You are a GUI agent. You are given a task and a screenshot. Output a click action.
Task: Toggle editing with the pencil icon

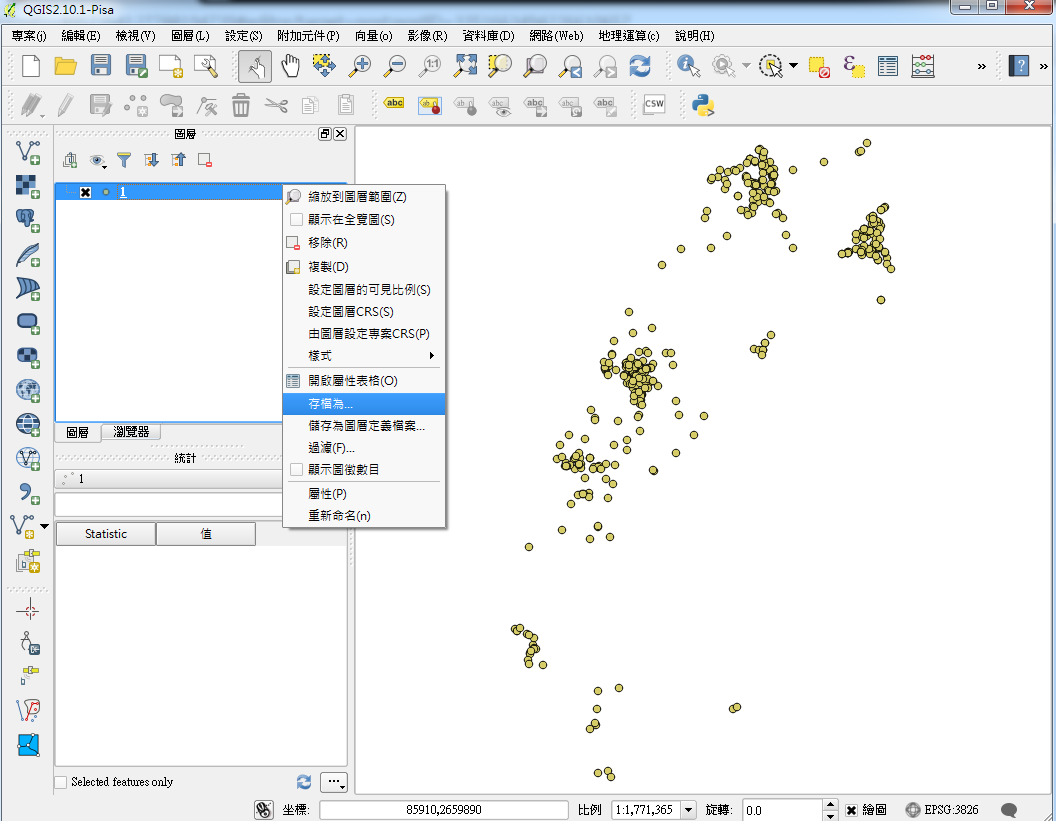click(67, 105)
